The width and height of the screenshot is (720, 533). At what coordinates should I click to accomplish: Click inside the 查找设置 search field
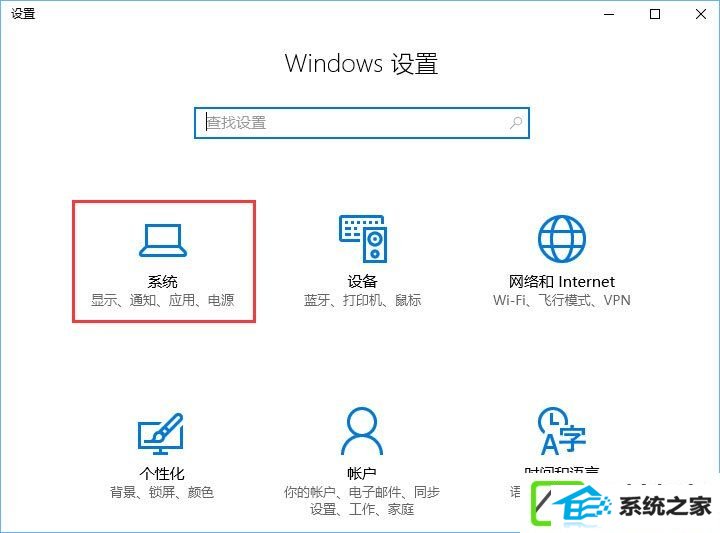[362, 123]
